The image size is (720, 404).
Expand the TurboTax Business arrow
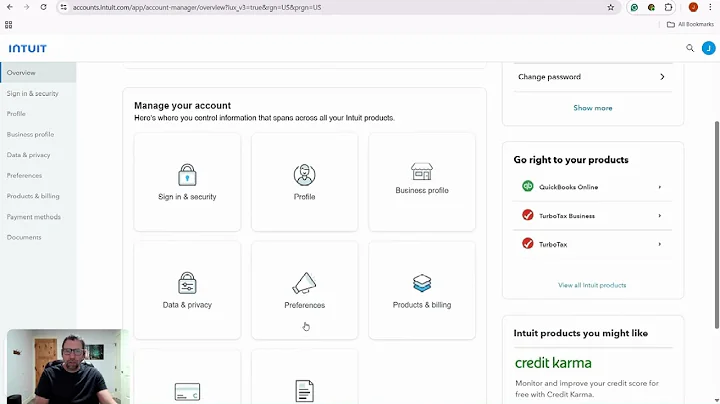pos(659,215)
